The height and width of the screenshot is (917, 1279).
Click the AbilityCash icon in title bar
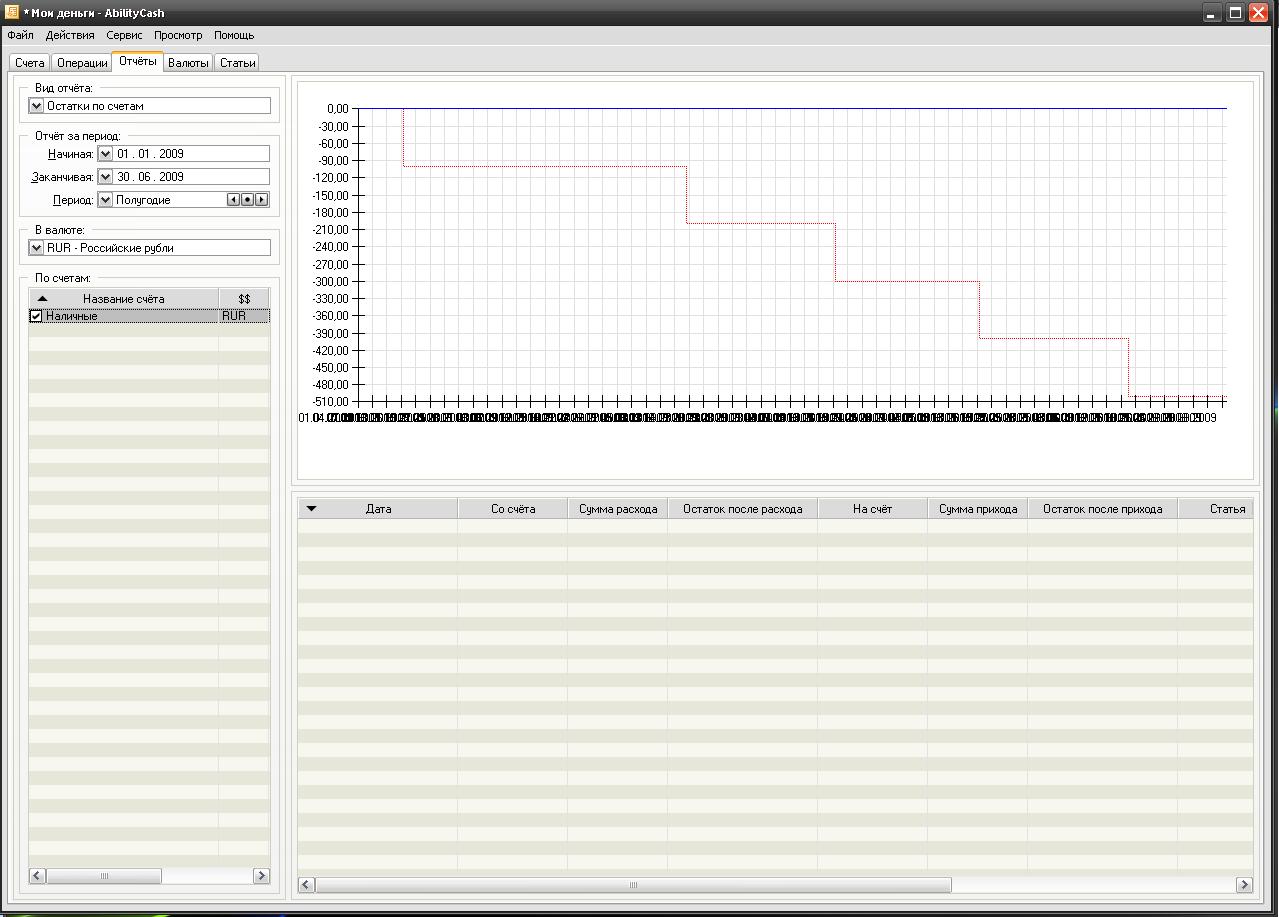point(12,13)
